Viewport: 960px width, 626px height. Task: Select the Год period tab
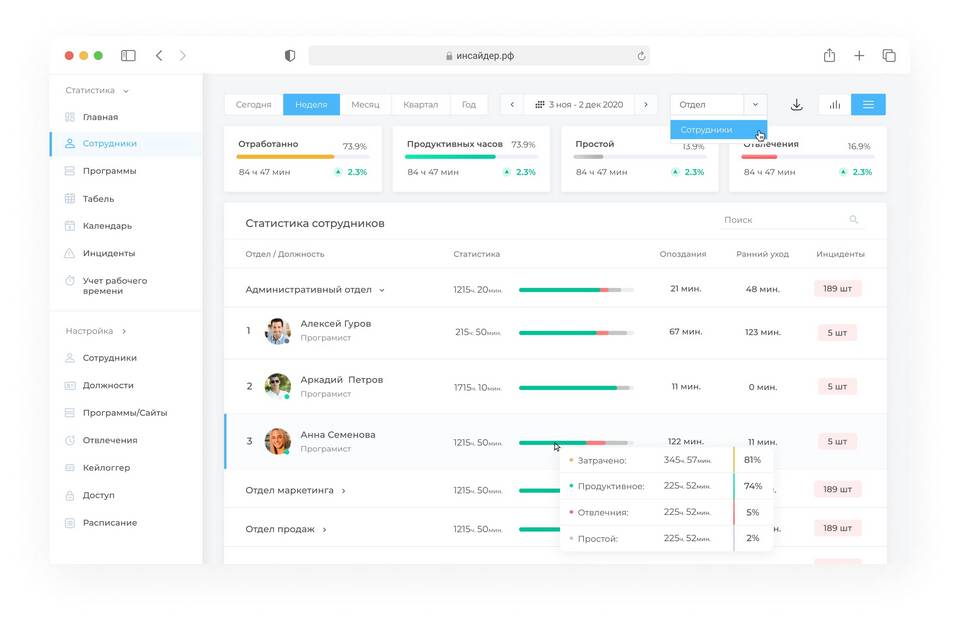coord(469,105)
